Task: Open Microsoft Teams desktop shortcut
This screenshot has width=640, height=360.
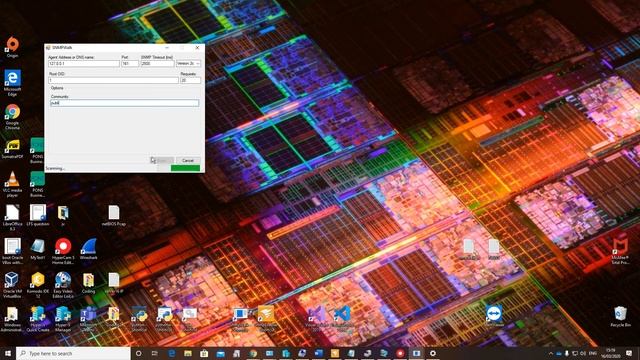Action: click(89, 319)
